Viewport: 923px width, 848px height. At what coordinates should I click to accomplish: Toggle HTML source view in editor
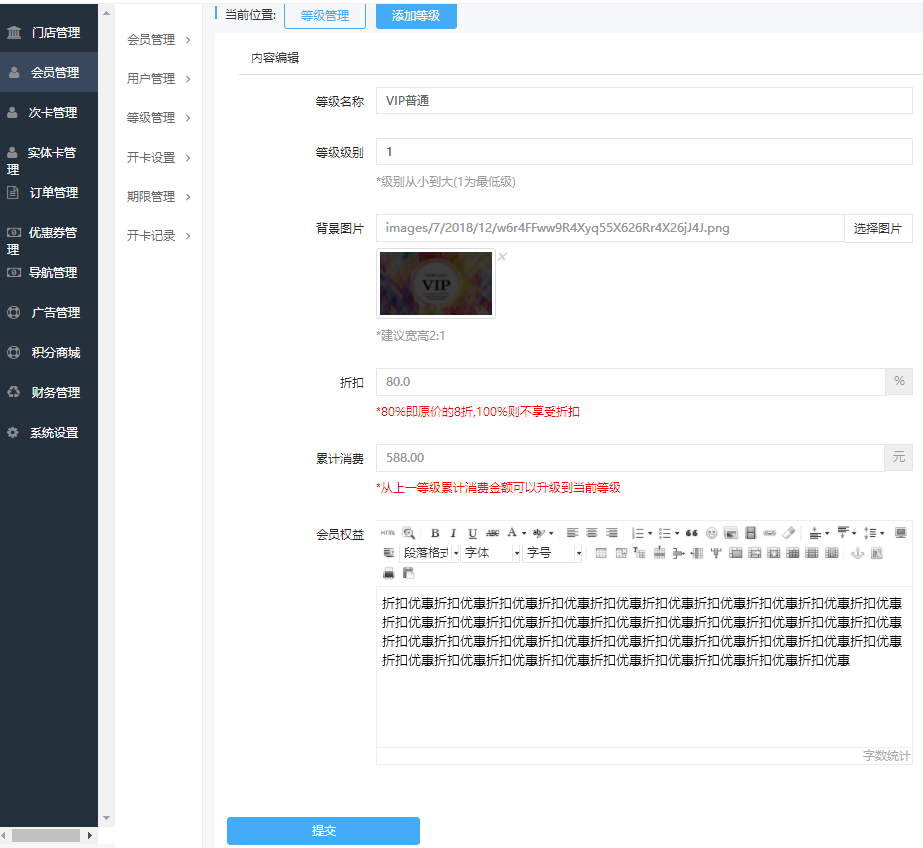(388, 533)
